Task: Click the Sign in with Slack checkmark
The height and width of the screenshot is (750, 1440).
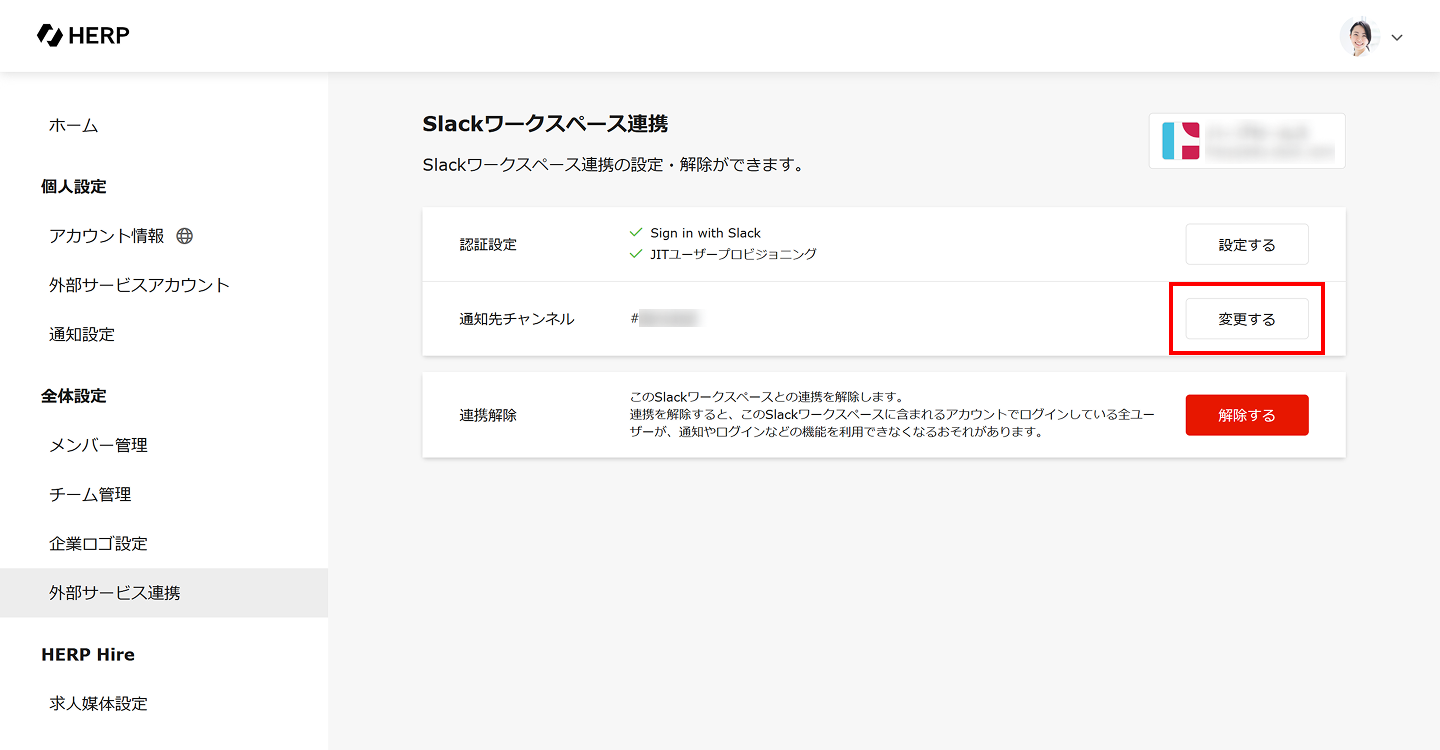Action: click(636, 232)
